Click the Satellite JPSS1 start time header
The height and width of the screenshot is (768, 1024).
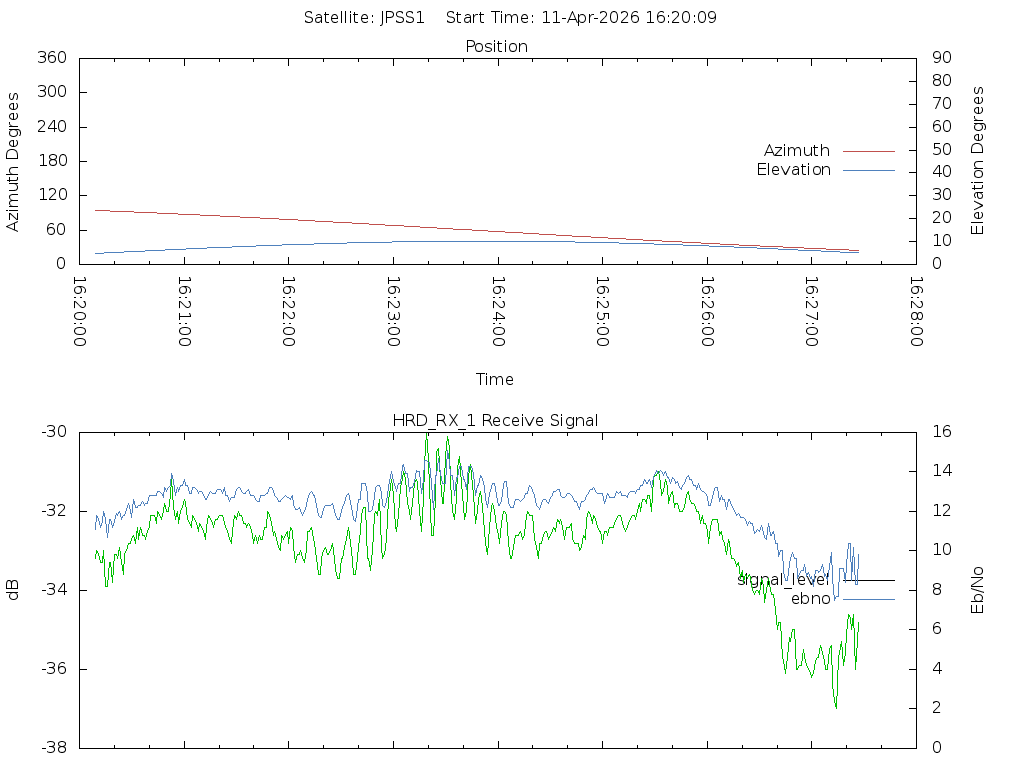click(511, 18)
